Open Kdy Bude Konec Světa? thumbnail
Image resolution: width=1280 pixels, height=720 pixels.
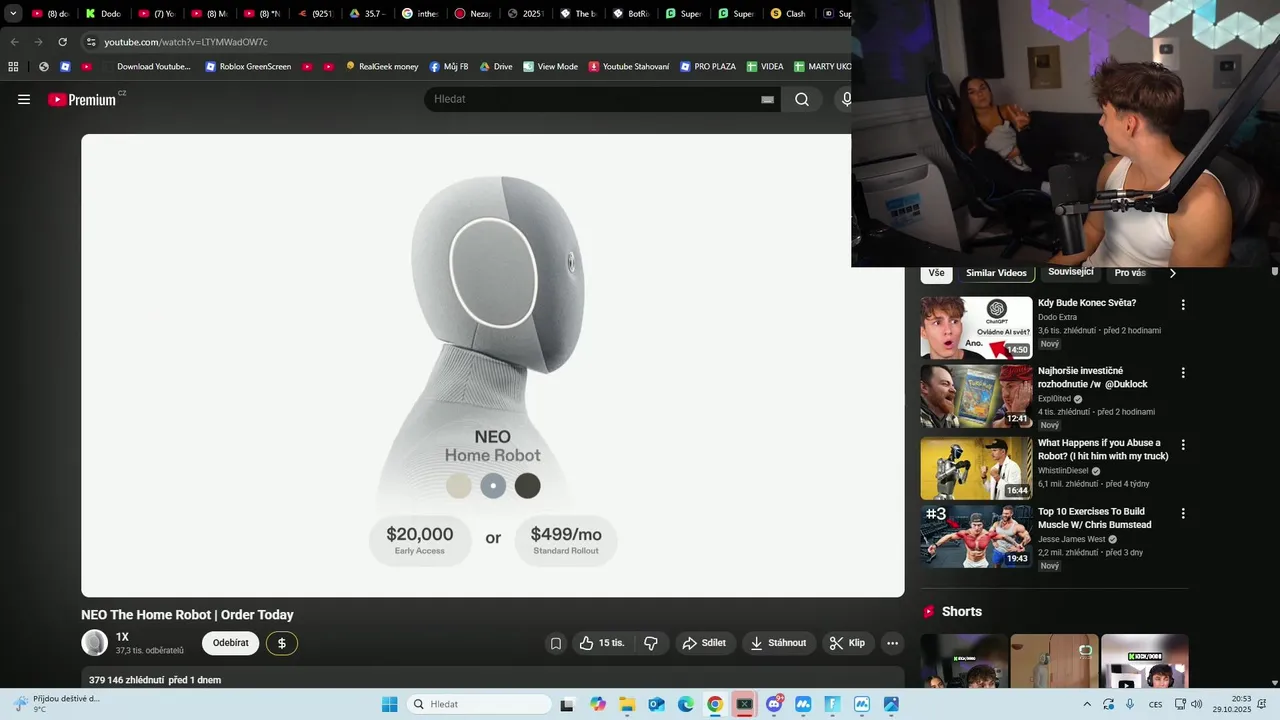[976, 327]
